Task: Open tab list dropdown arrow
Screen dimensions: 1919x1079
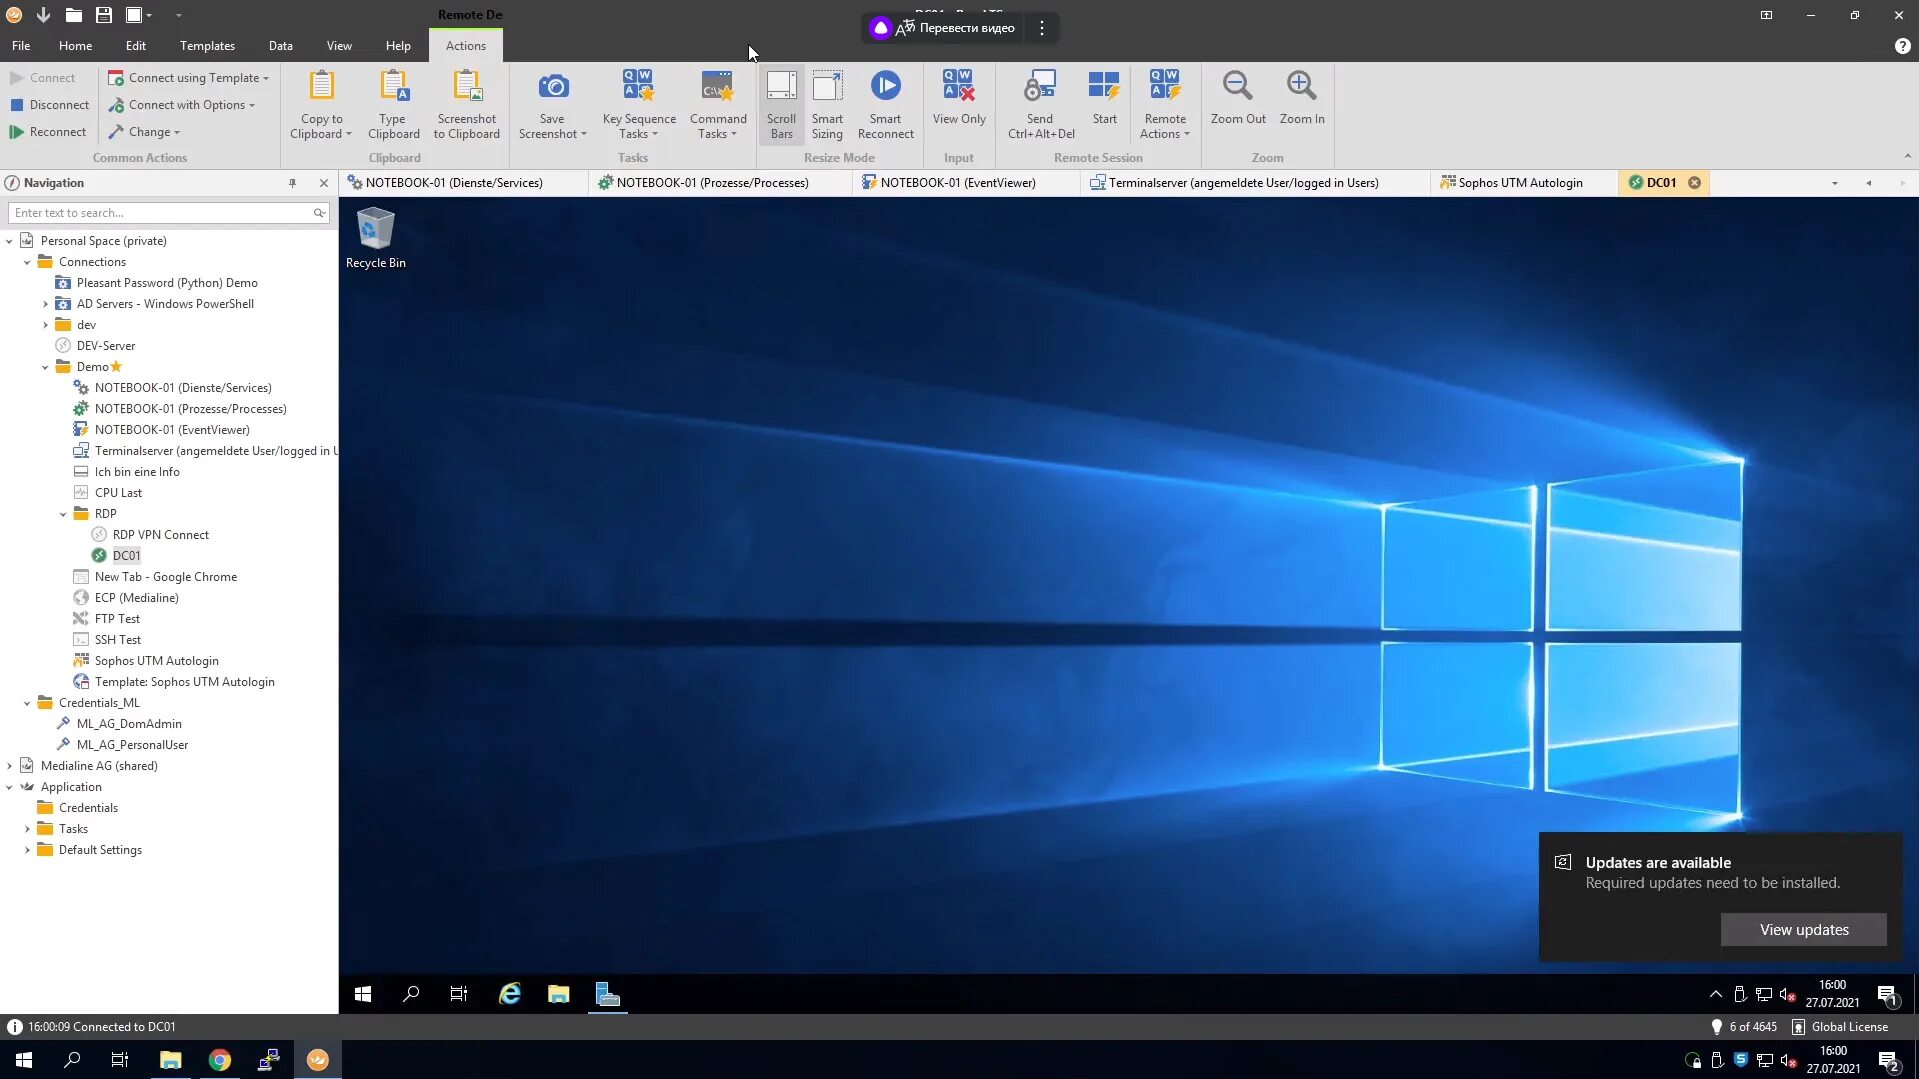Action: (x=1835, y=183)
